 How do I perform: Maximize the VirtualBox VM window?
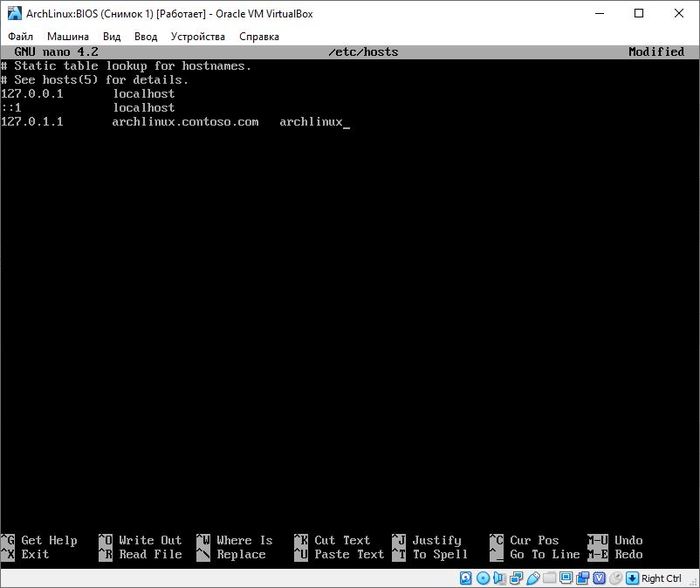pos(639,13)
